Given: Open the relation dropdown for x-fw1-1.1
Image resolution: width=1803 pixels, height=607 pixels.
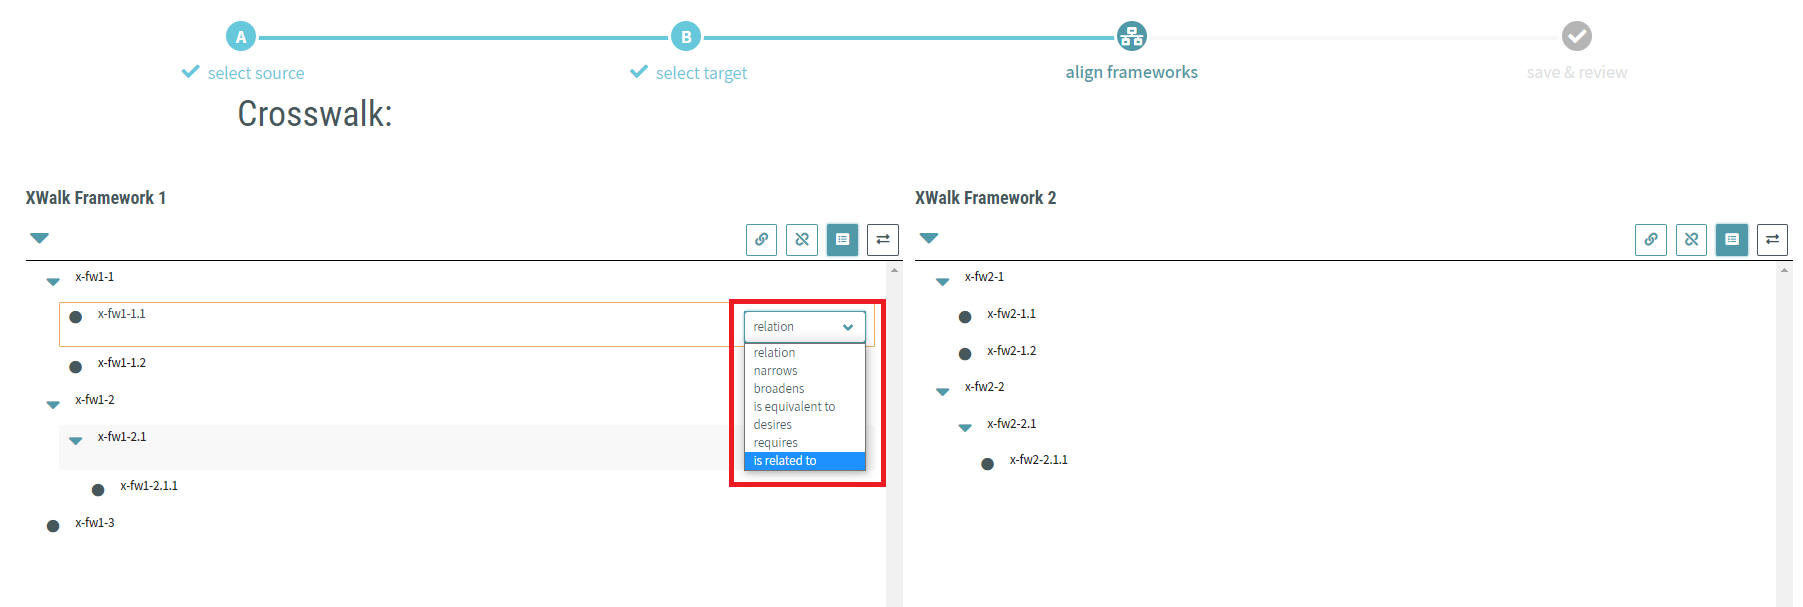Looking at the screenshot, I should coord(804,327).
